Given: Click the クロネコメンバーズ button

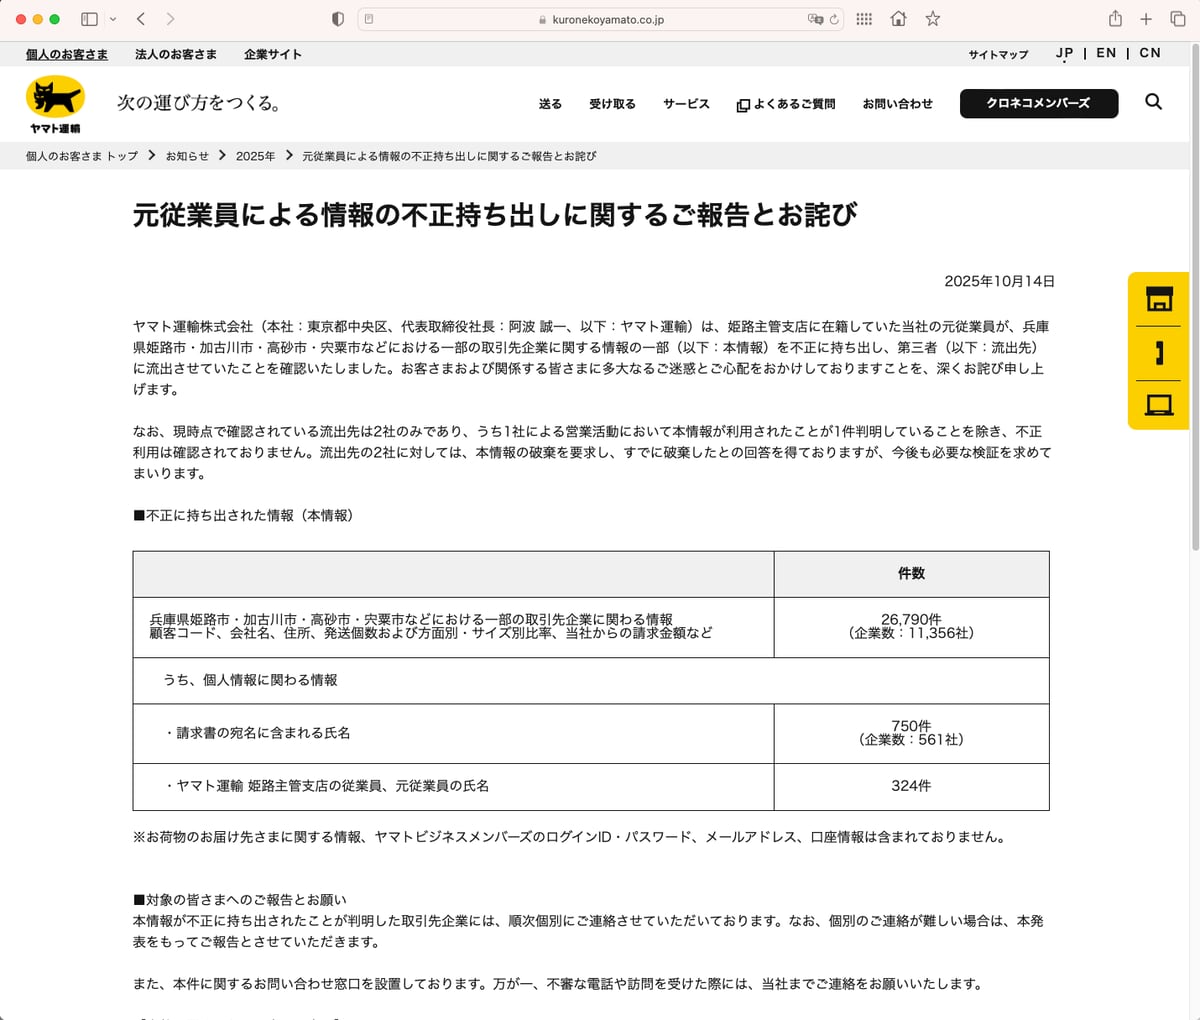Looking at the screenshot, I should 1038,103.
